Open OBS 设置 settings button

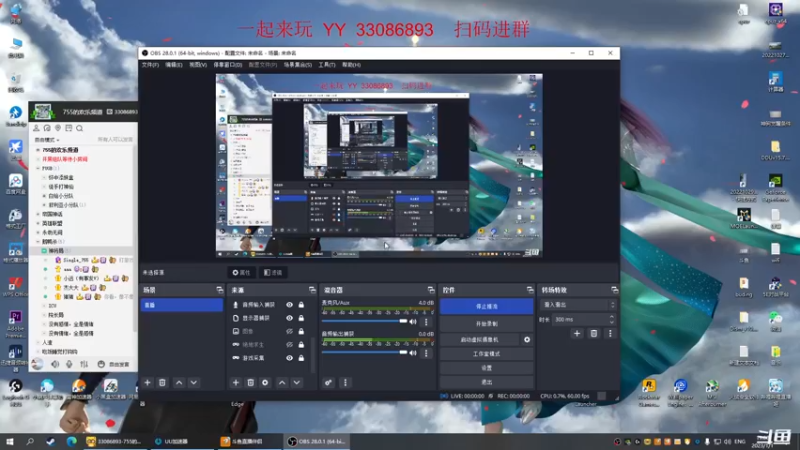[x=487, y=368]
